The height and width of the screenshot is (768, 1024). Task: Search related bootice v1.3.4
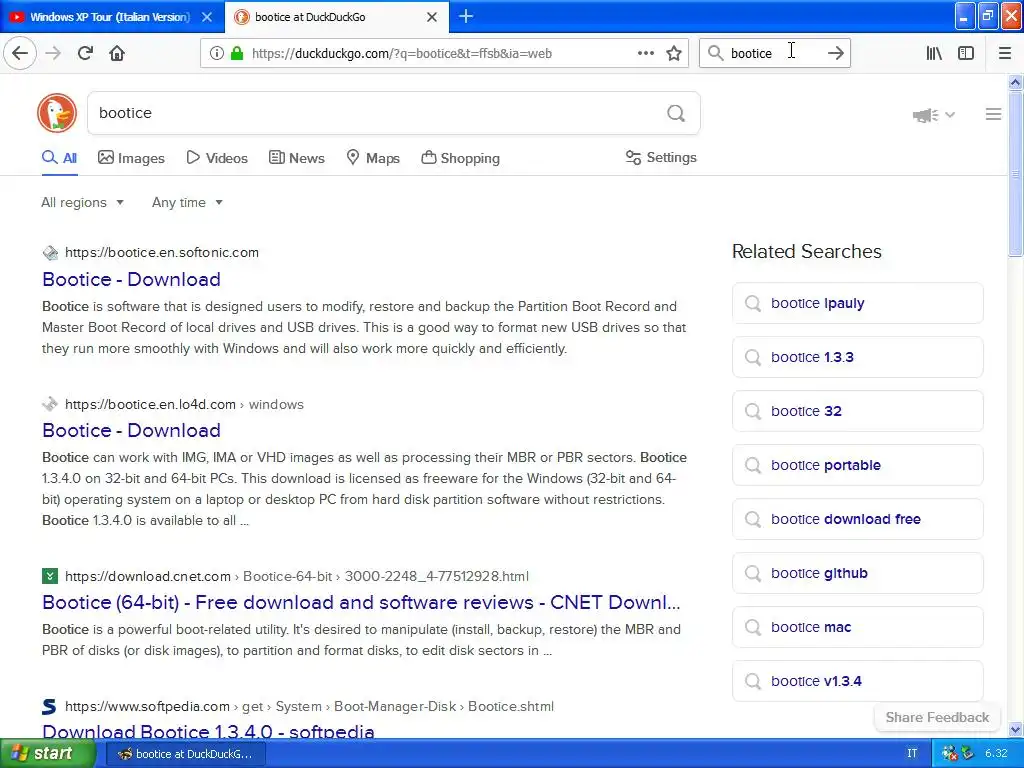pyautogui.click(x=857, y=681)
